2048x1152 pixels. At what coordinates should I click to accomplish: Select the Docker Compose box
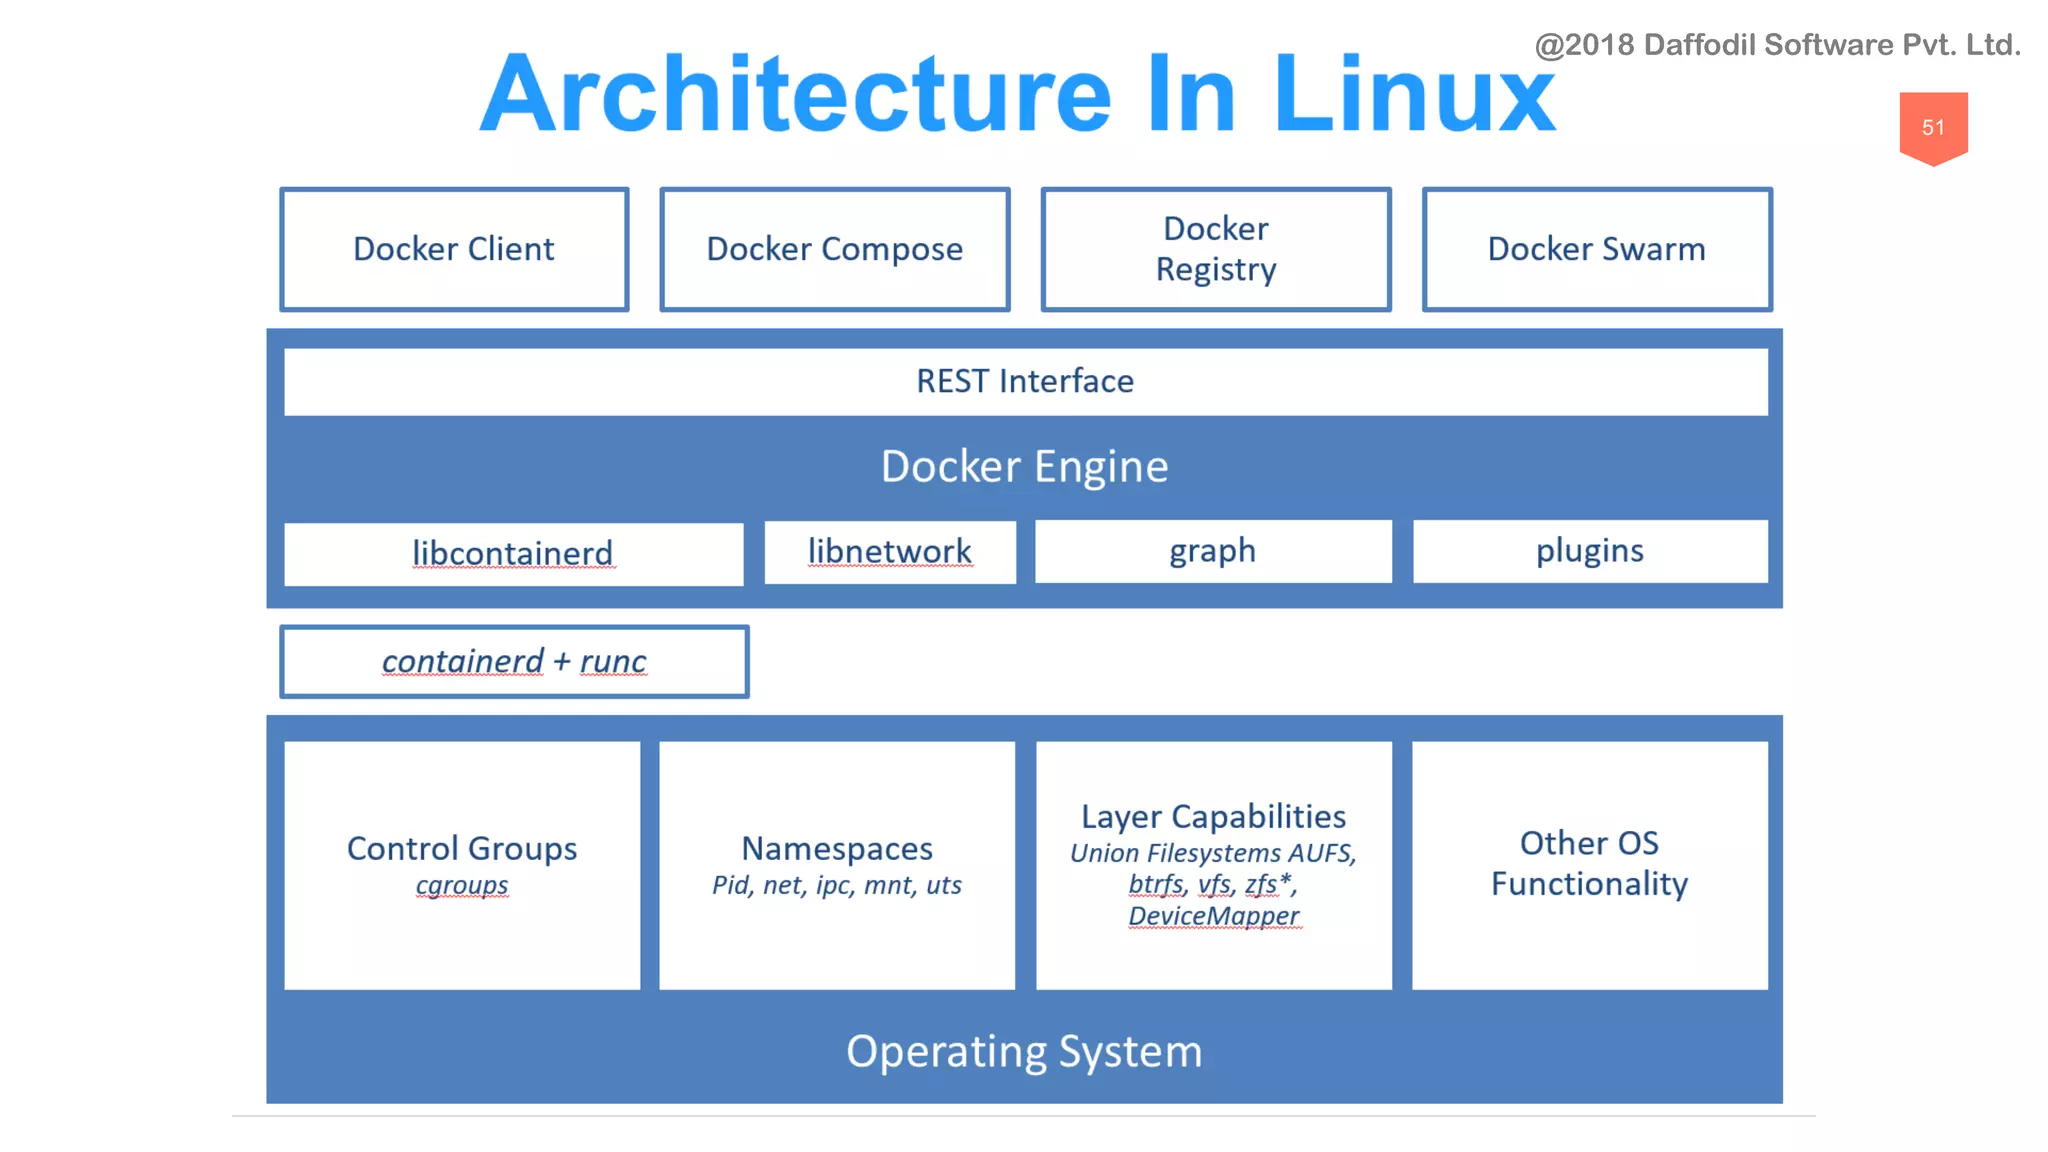pyautogui.click(x=834, y=249)
